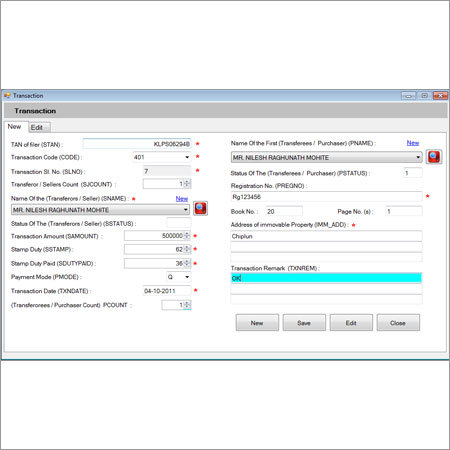This screenshot has height=450, width=450.
Task: Select the New tab
Action: 14,127
